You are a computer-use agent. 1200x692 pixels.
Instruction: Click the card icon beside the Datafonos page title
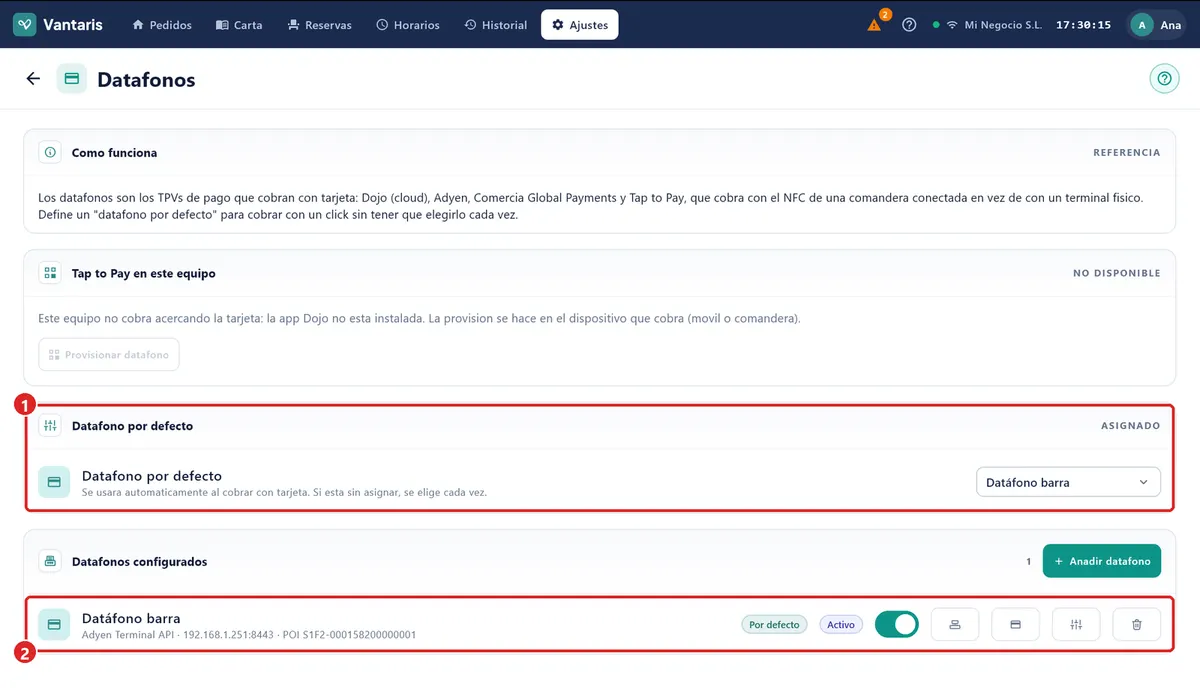(72, 79)
